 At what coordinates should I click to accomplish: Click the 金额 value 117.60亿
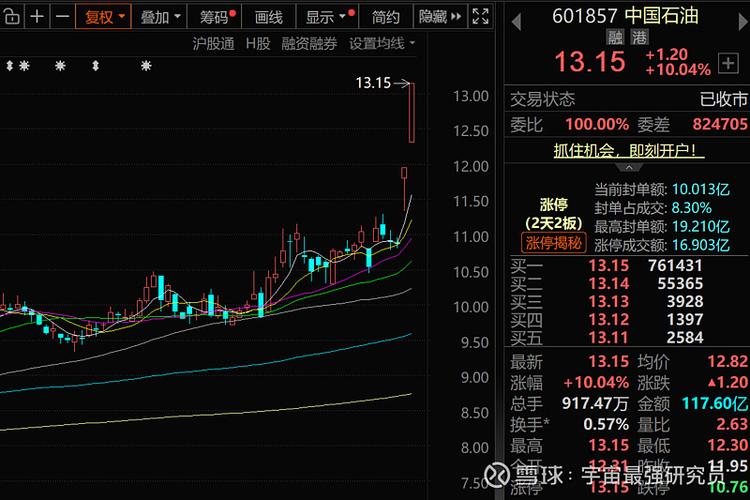(715, 403)
